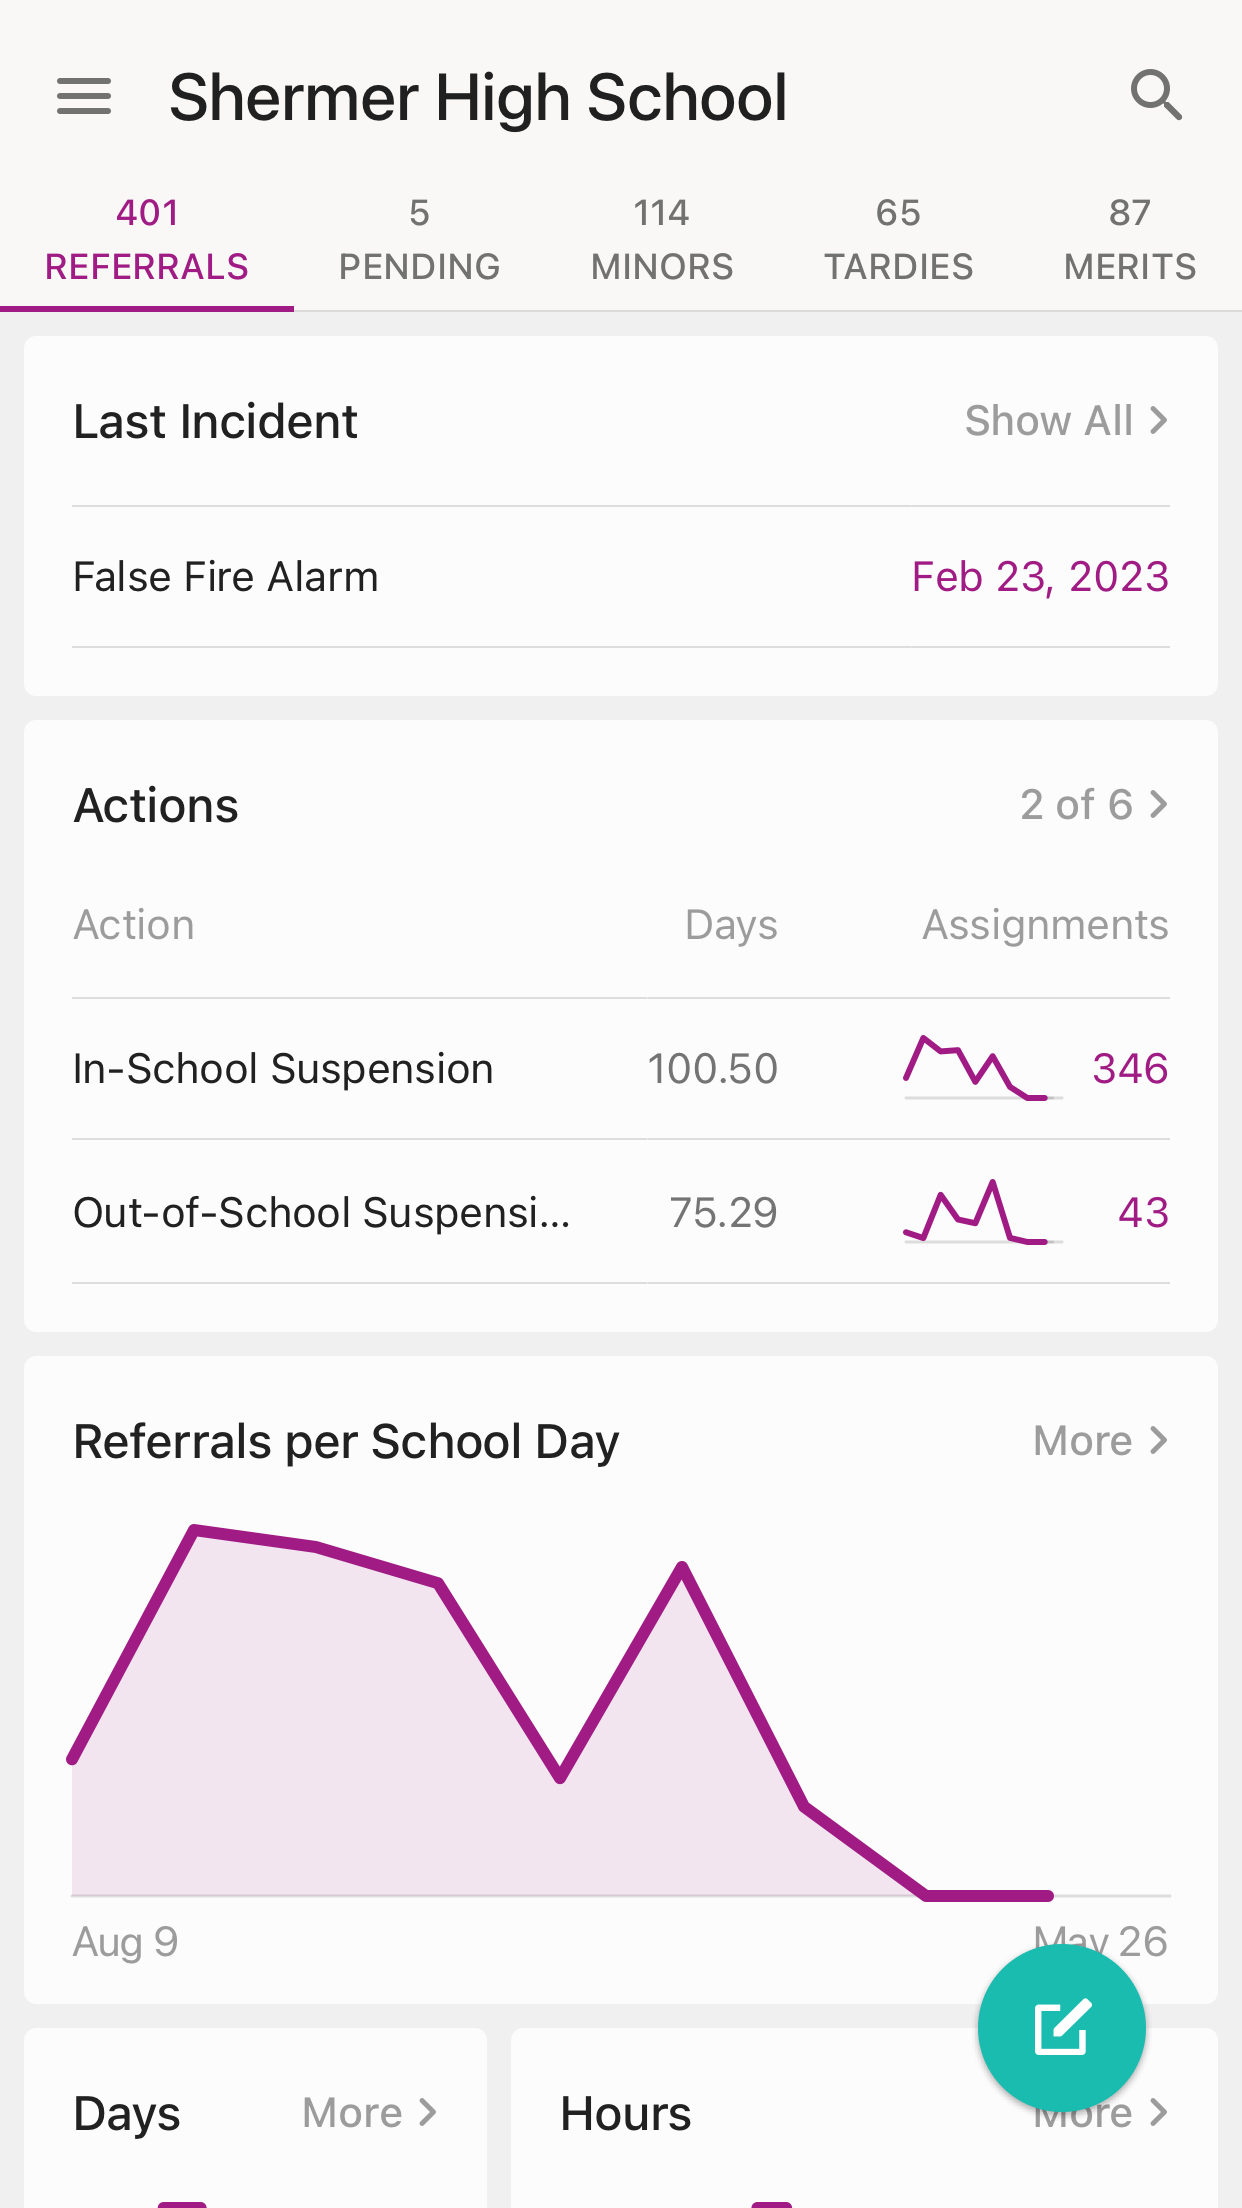Tap the 43 assignments count
Image resolution: width=1242 pixels, height=2208 pixels.
[1143, 1213]
